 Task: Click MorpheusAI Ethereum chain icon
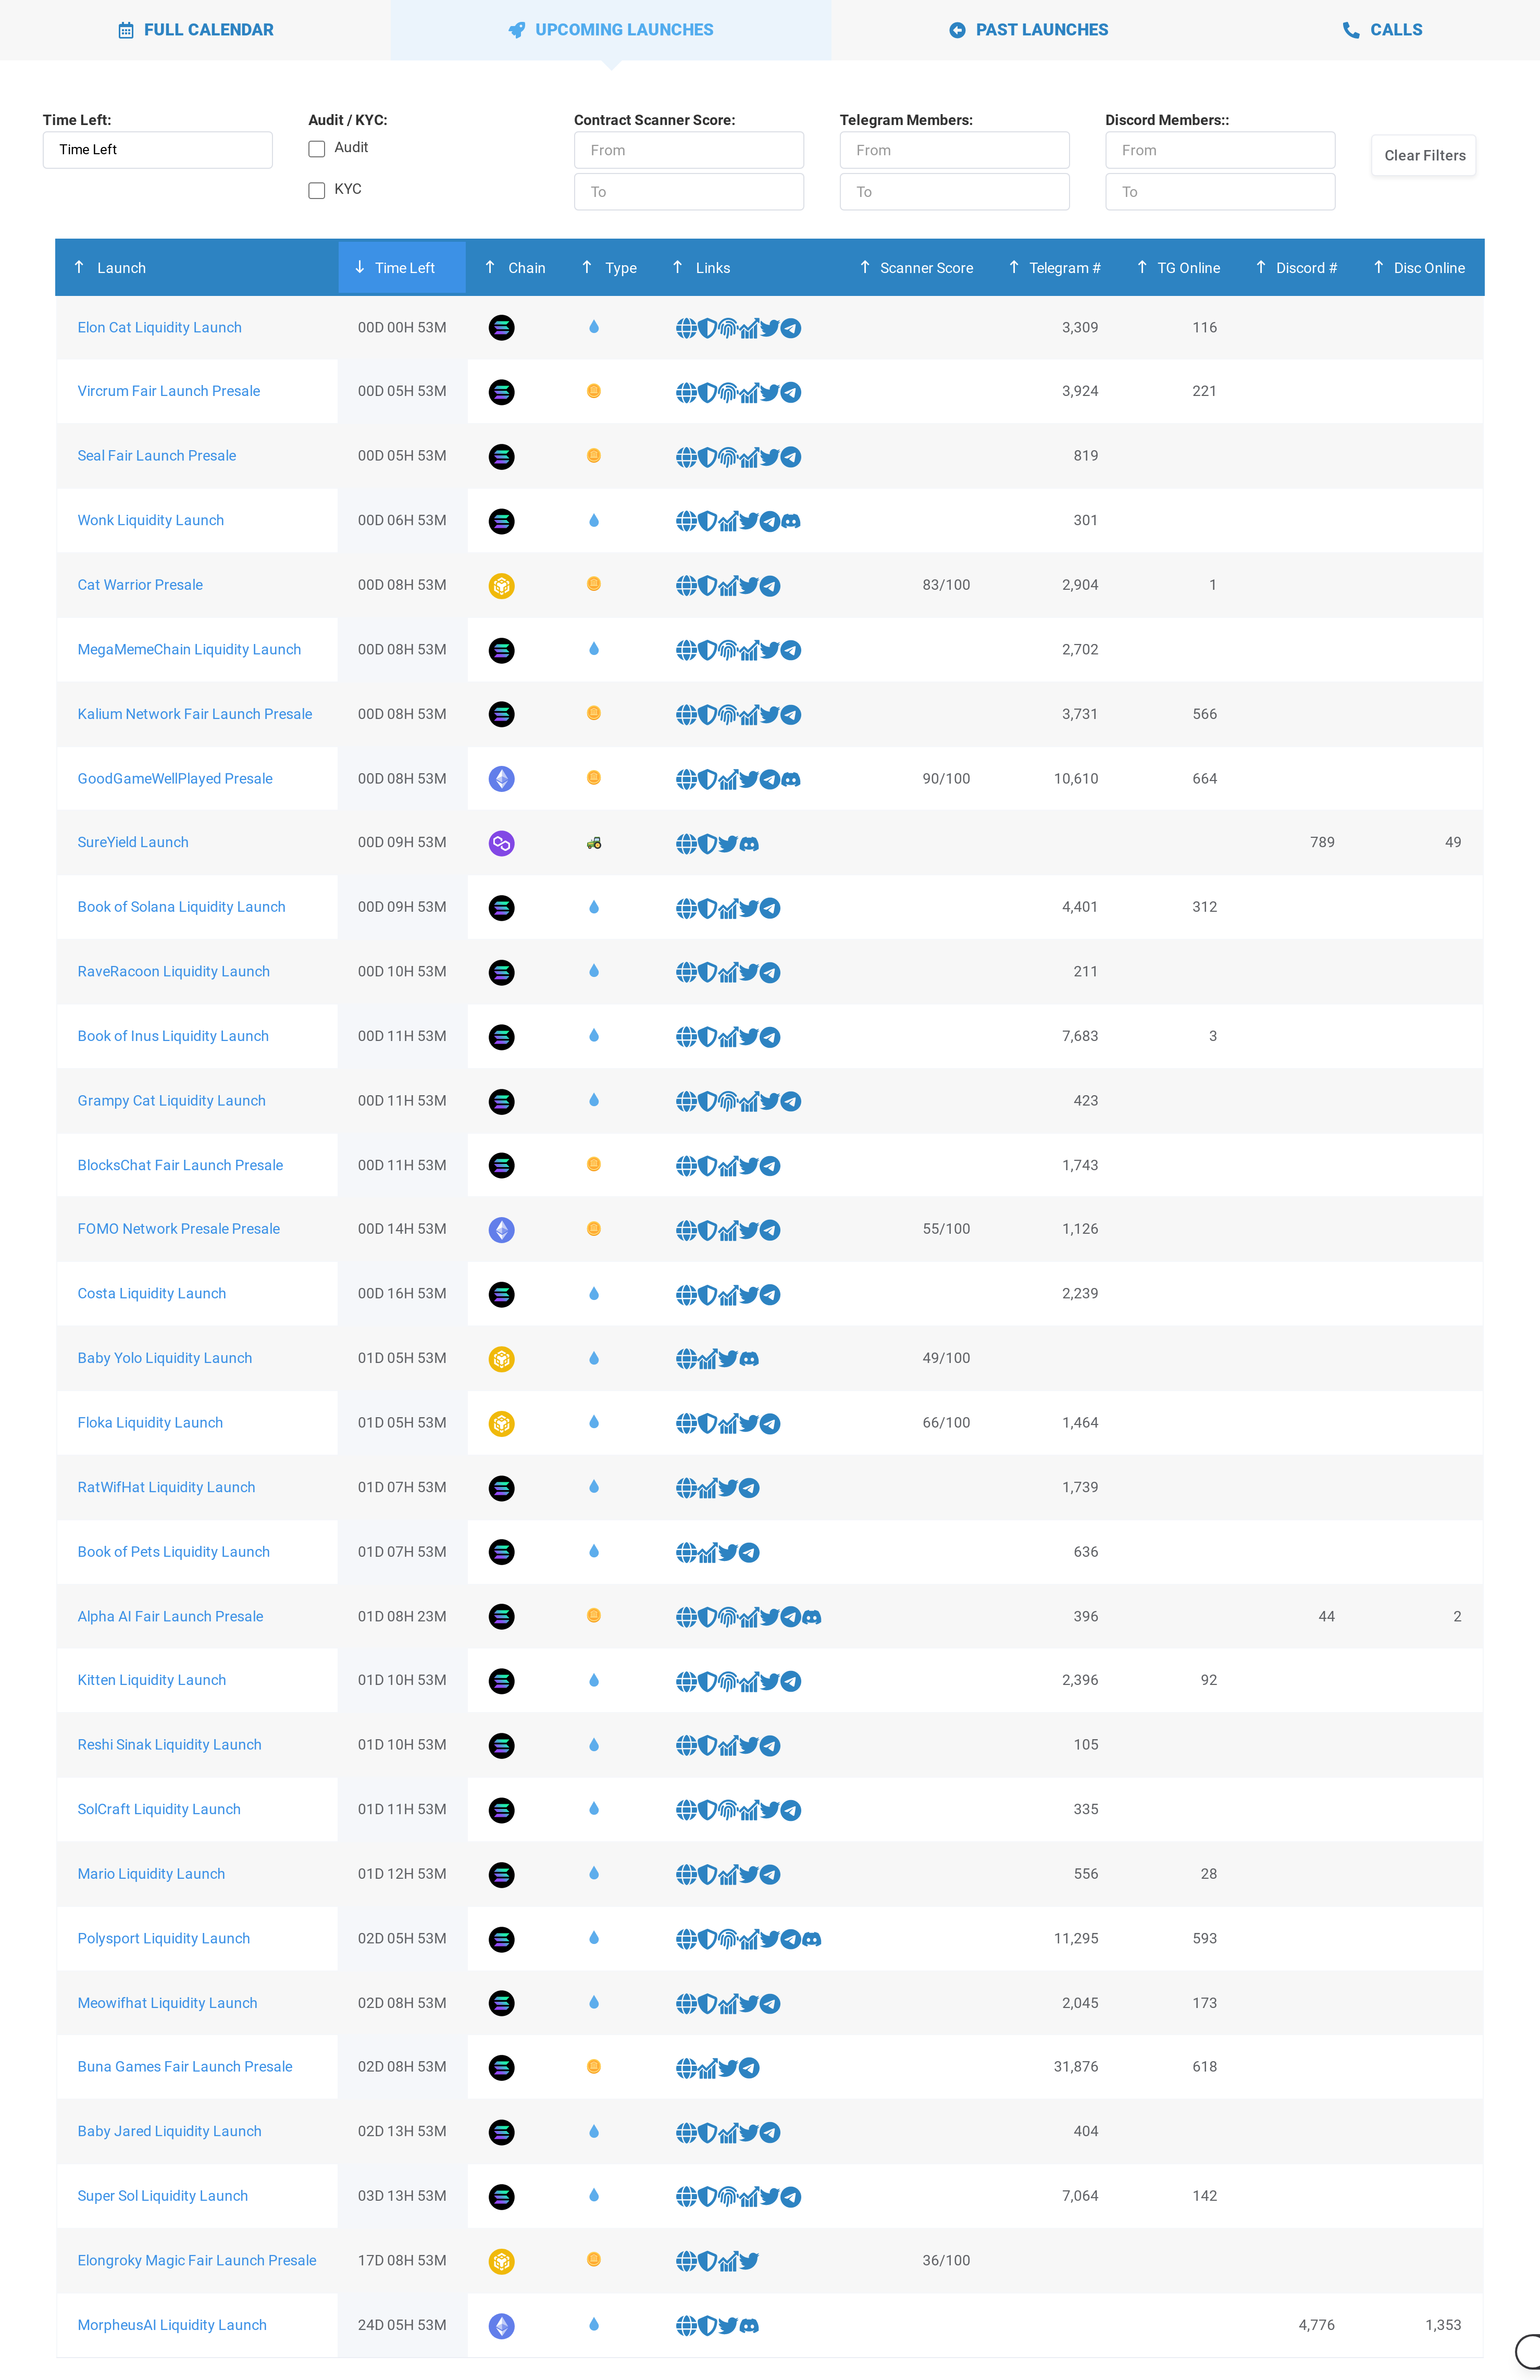[502, 2326]
